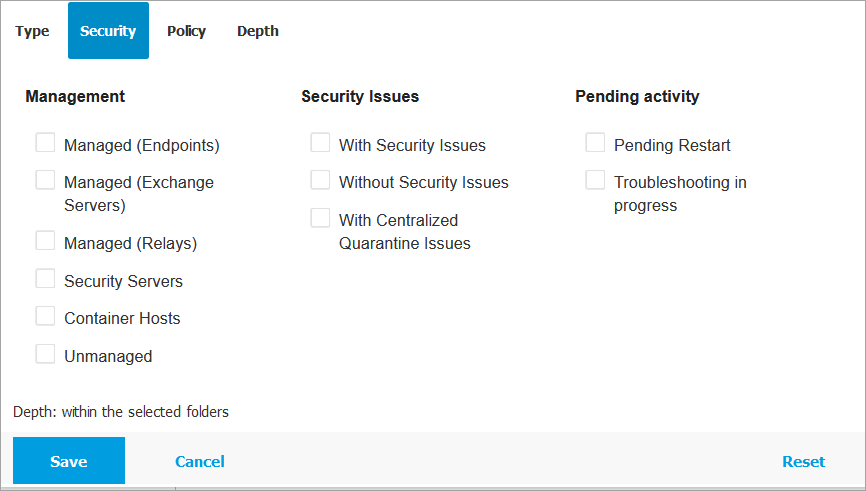Toggle the Pending Restart checkbox
Image resolution: width=866 pixels, height=491 pixels.
(x=595, y=143)
